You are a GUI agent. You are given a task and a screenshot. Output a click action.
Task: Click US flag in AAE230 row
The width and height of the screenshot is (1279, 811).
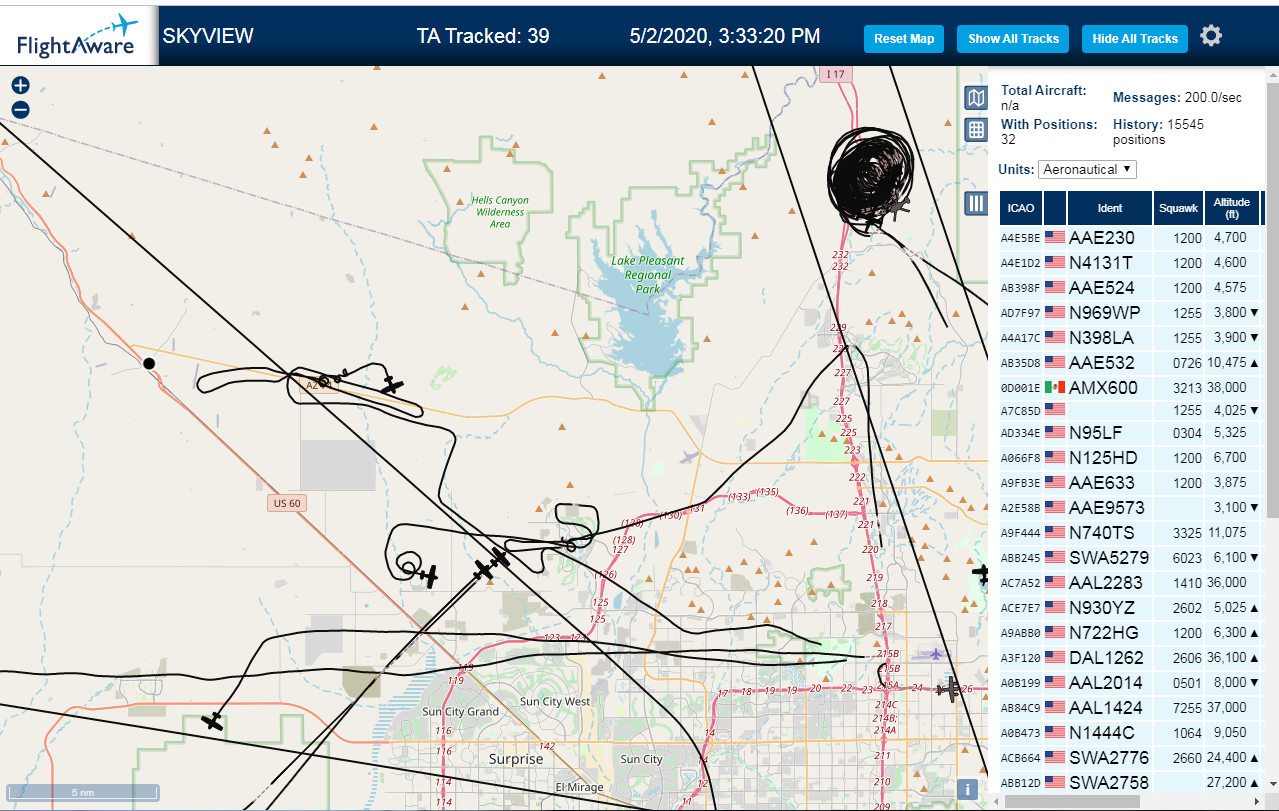click(x=1054, y=238)
